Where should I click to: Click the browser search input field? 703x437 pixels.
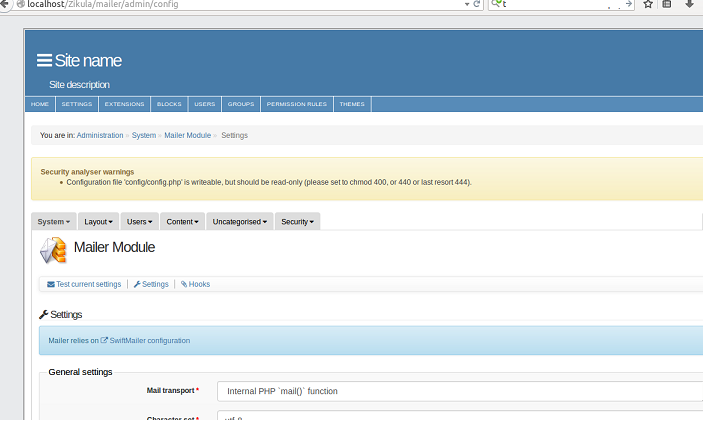(563, 4)
